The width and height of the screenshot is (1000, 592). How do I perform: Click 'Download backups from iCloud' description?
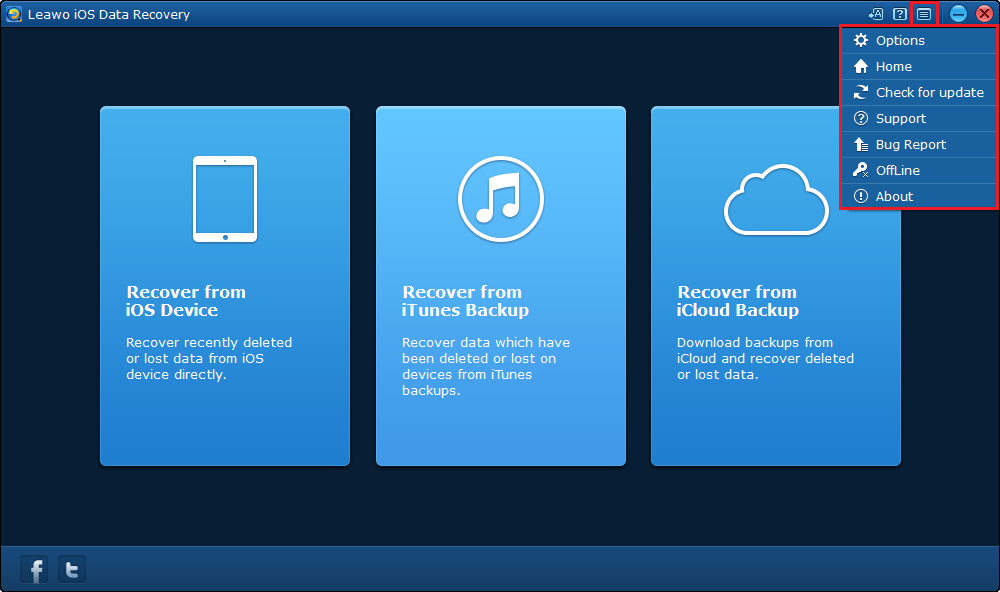tap(765, 359)
